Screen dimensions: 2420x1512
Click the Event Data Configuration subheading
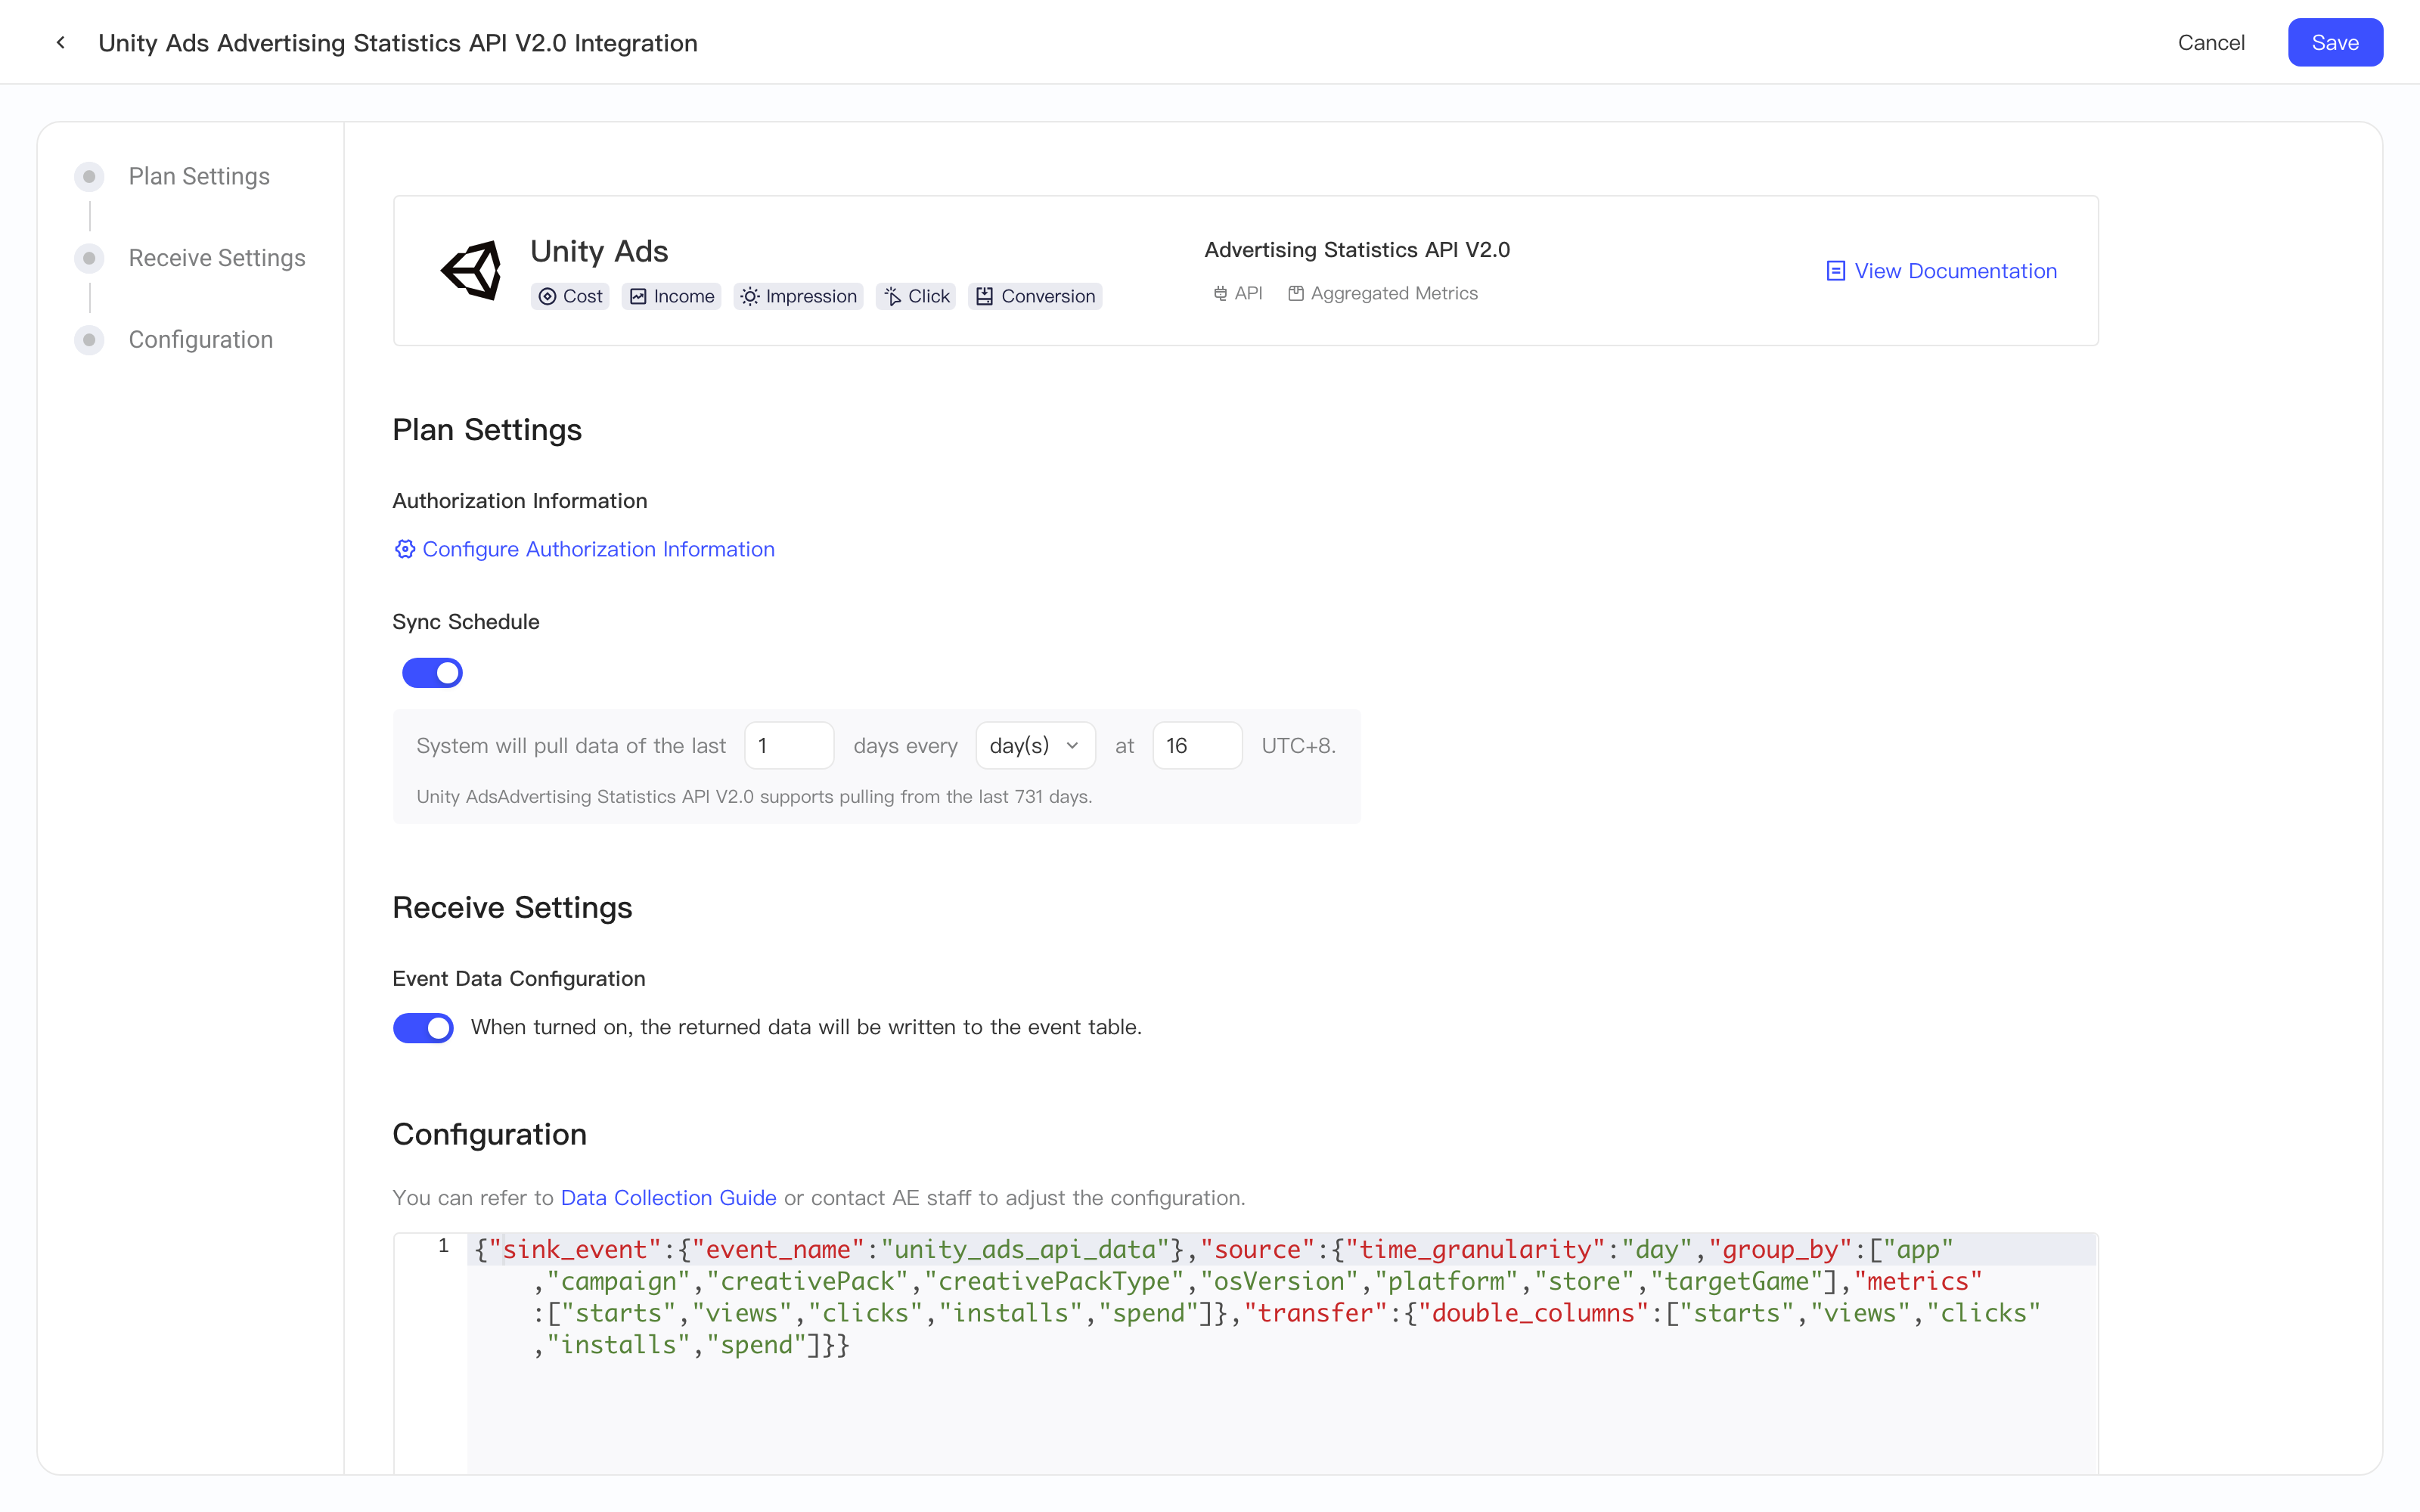click(519, 978)
